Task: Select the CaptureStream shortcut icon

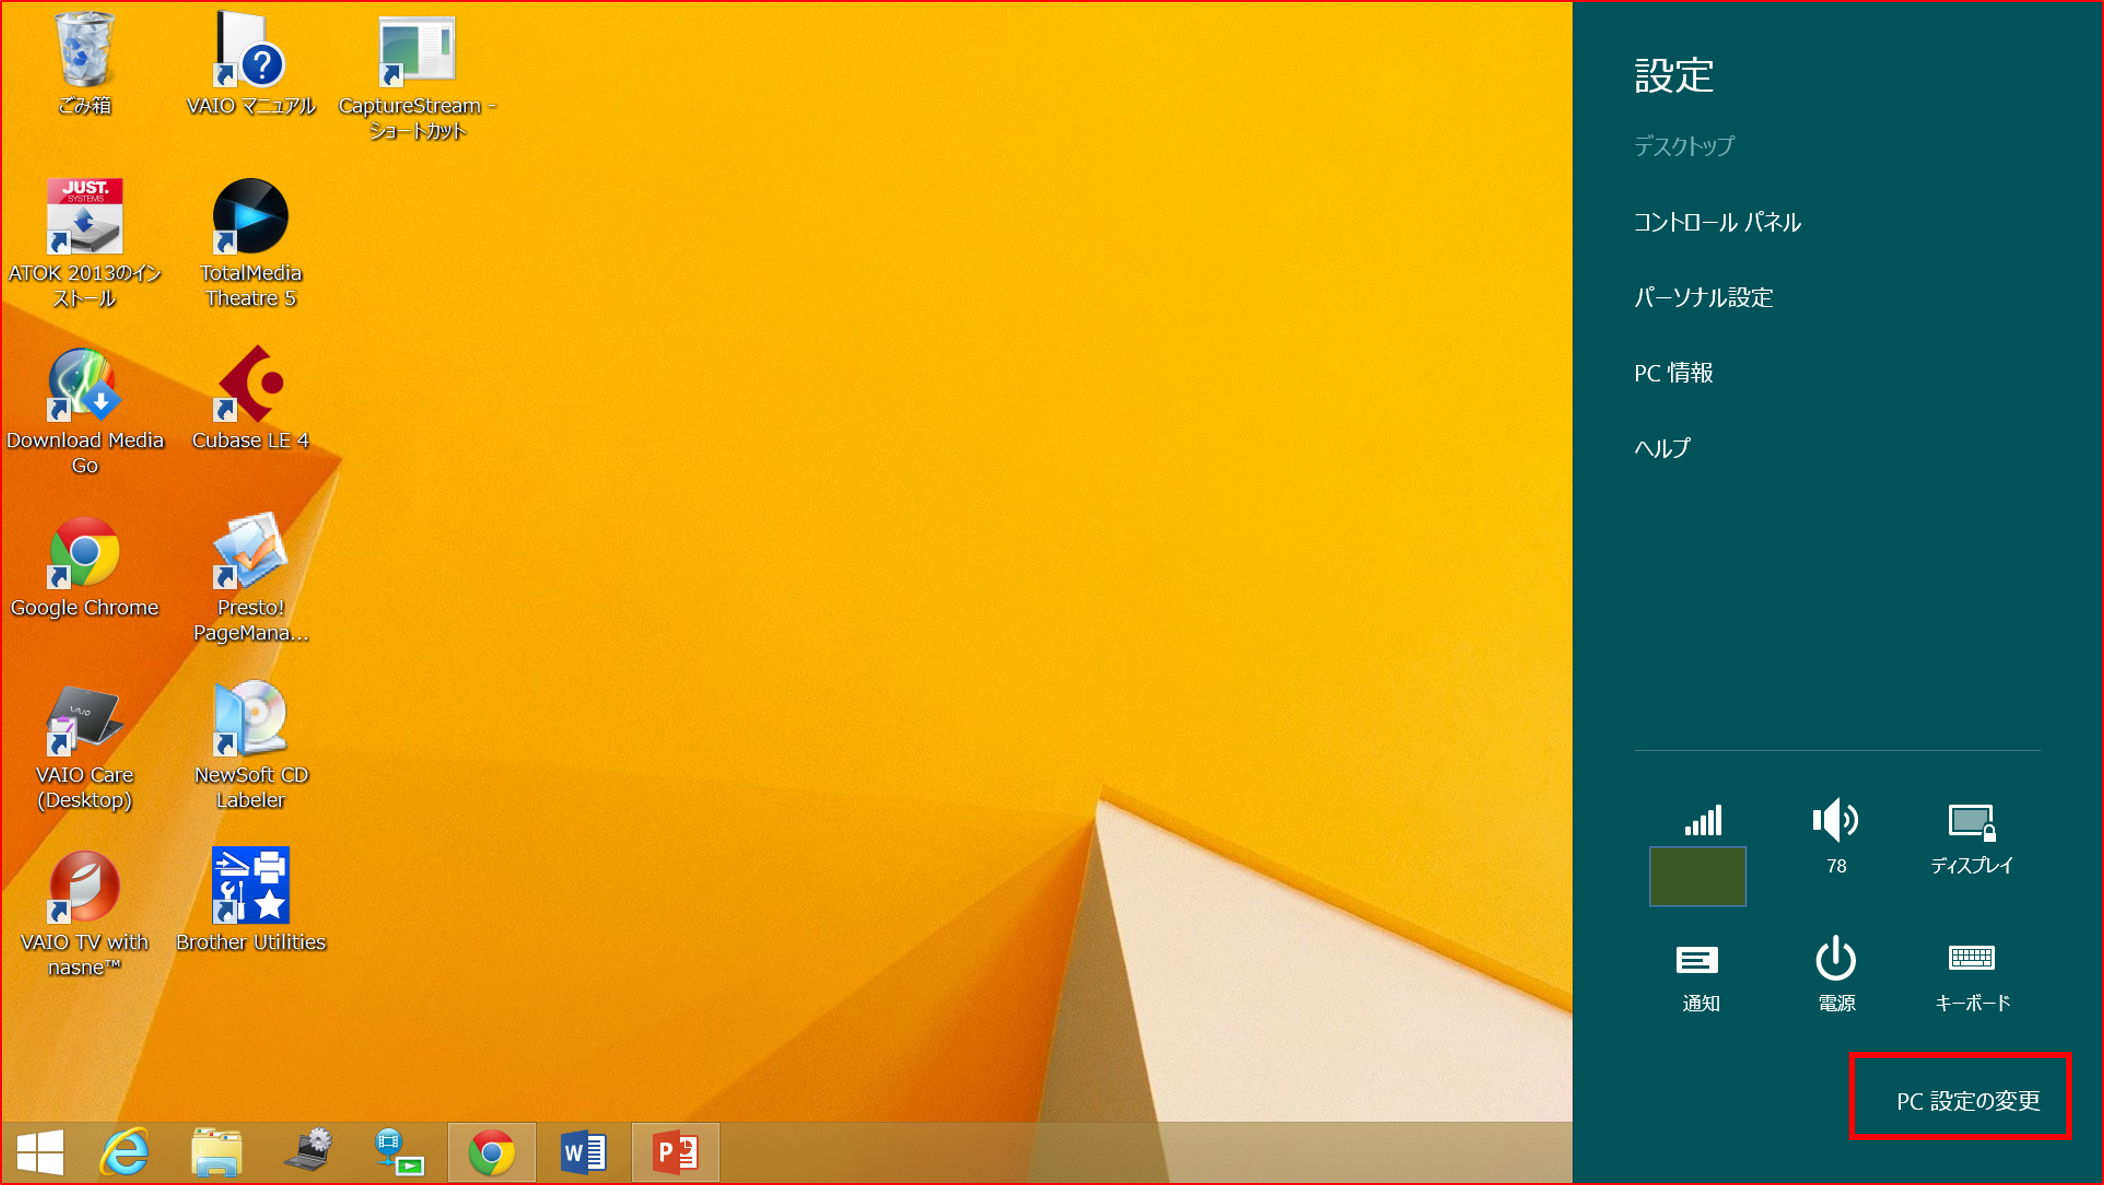Action: [x=417, y=75]
